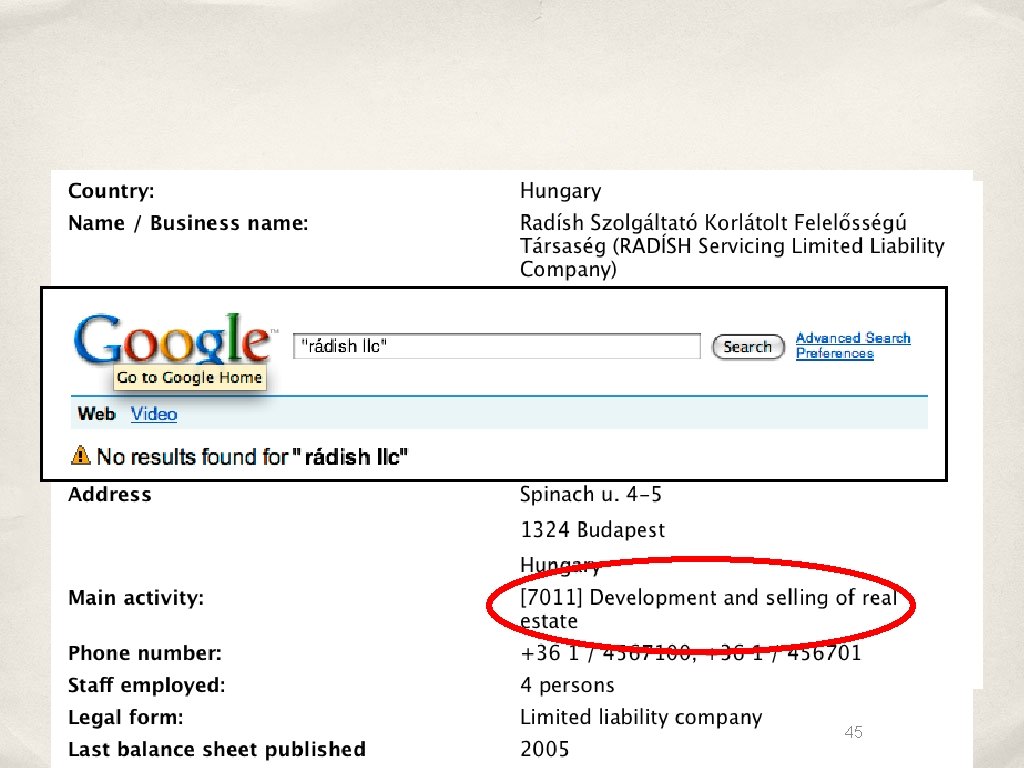Click the Search button
Screen dimensions: 1024x768
[x=748, y=347]
